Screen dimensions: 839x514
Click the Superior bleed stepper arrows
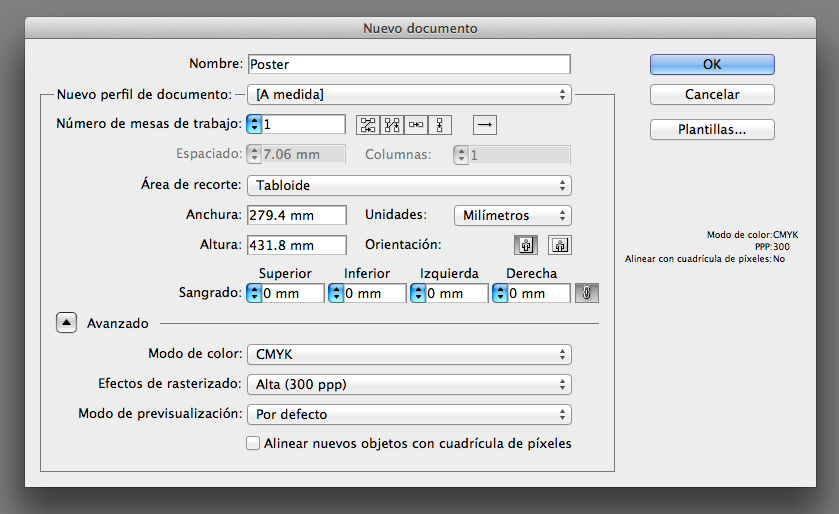(x=254, y=293)
